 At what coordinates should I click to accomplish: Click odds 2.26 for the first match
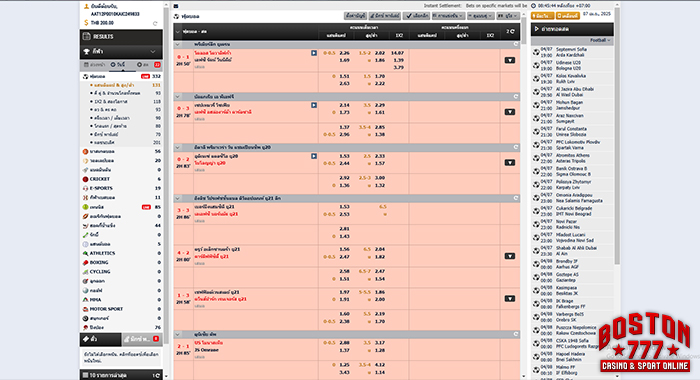coord(344,53)
